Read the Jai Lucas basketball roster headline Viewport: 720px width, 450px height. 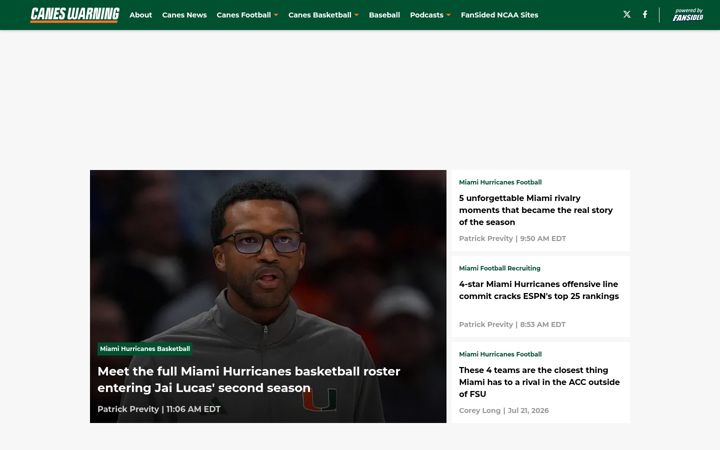point(249,379)
